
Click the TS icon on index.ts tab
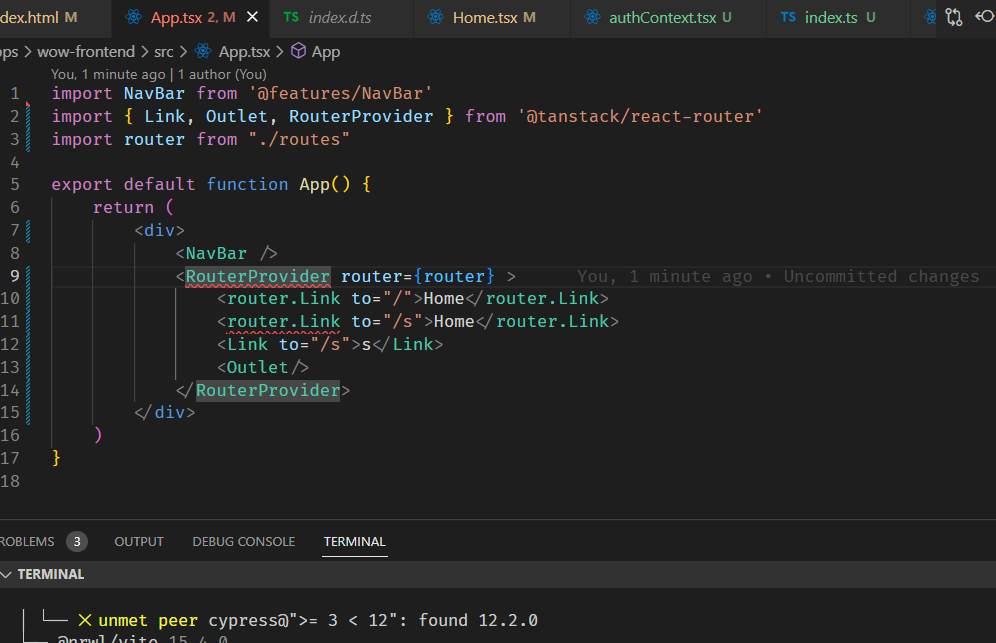(x=788, y=17)
